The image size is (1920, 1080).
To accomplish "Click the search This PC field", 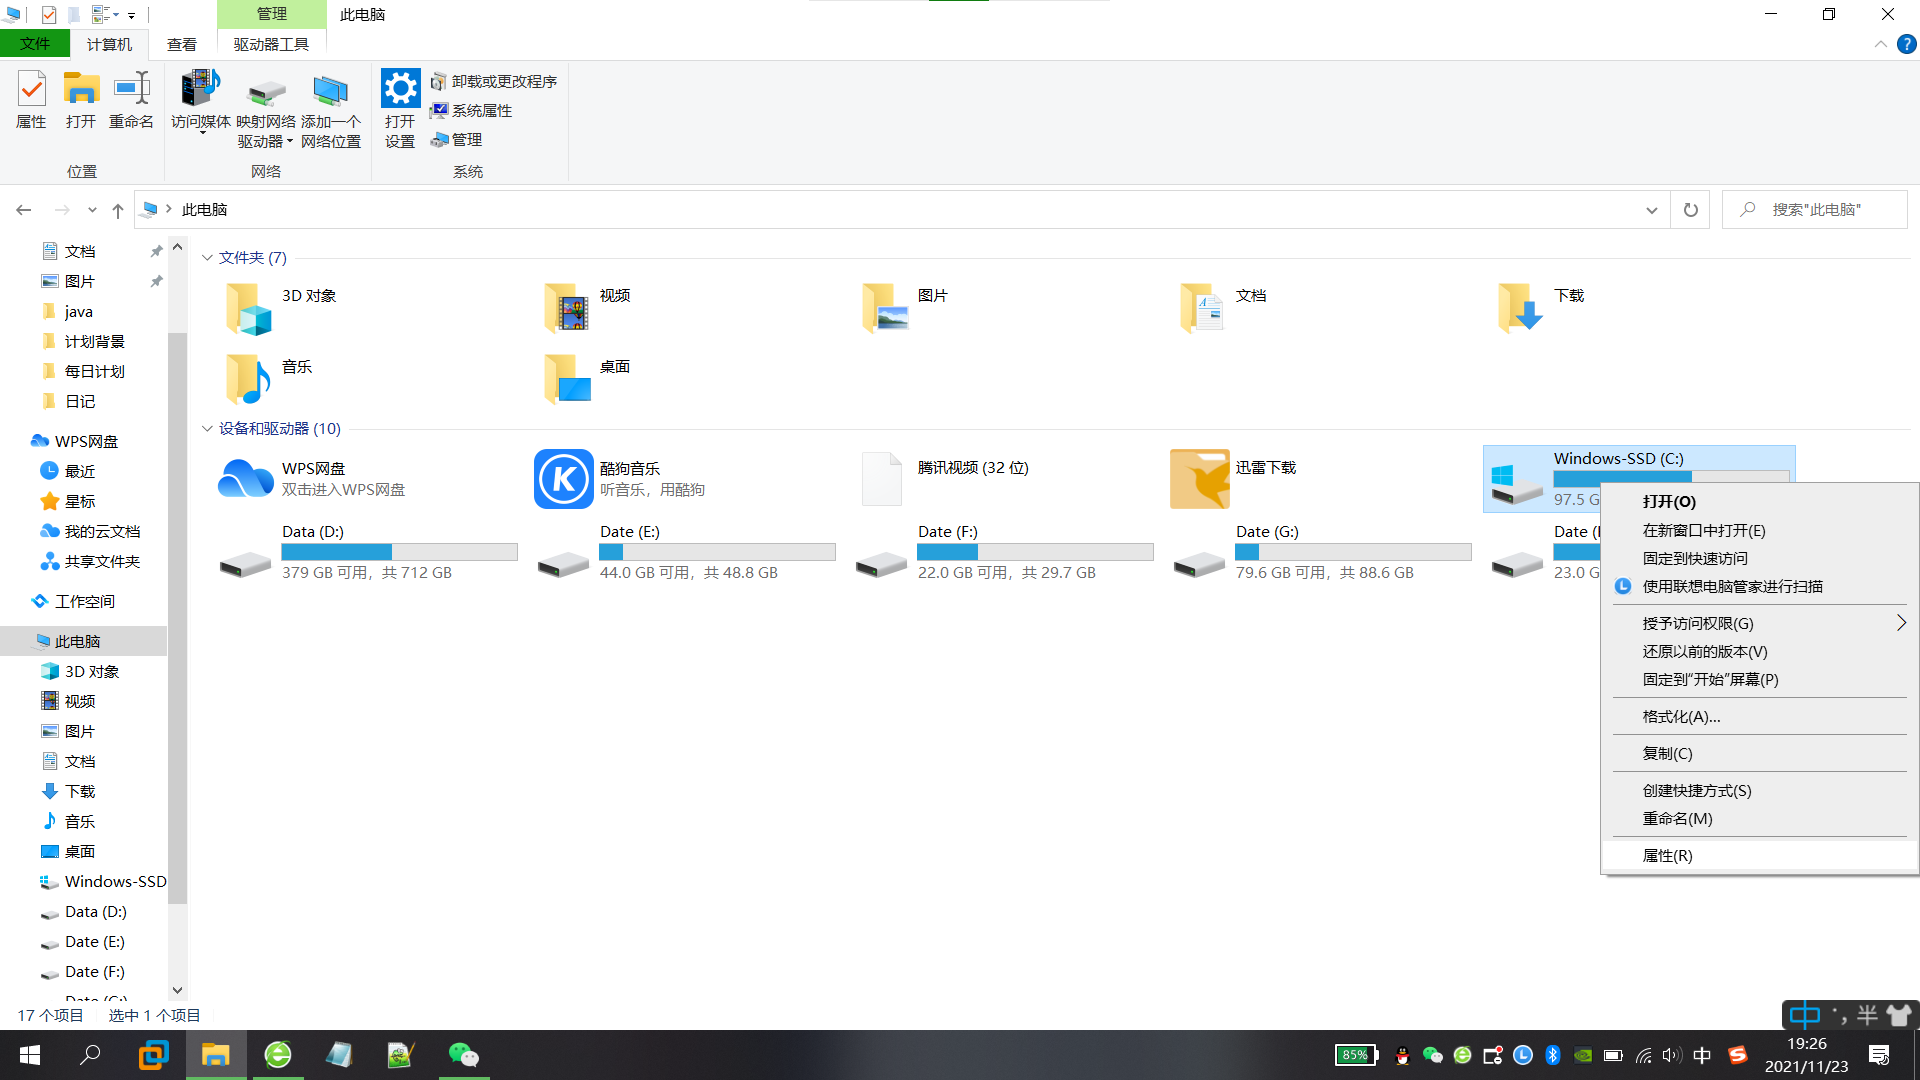I will click(x=1815, y=210).
